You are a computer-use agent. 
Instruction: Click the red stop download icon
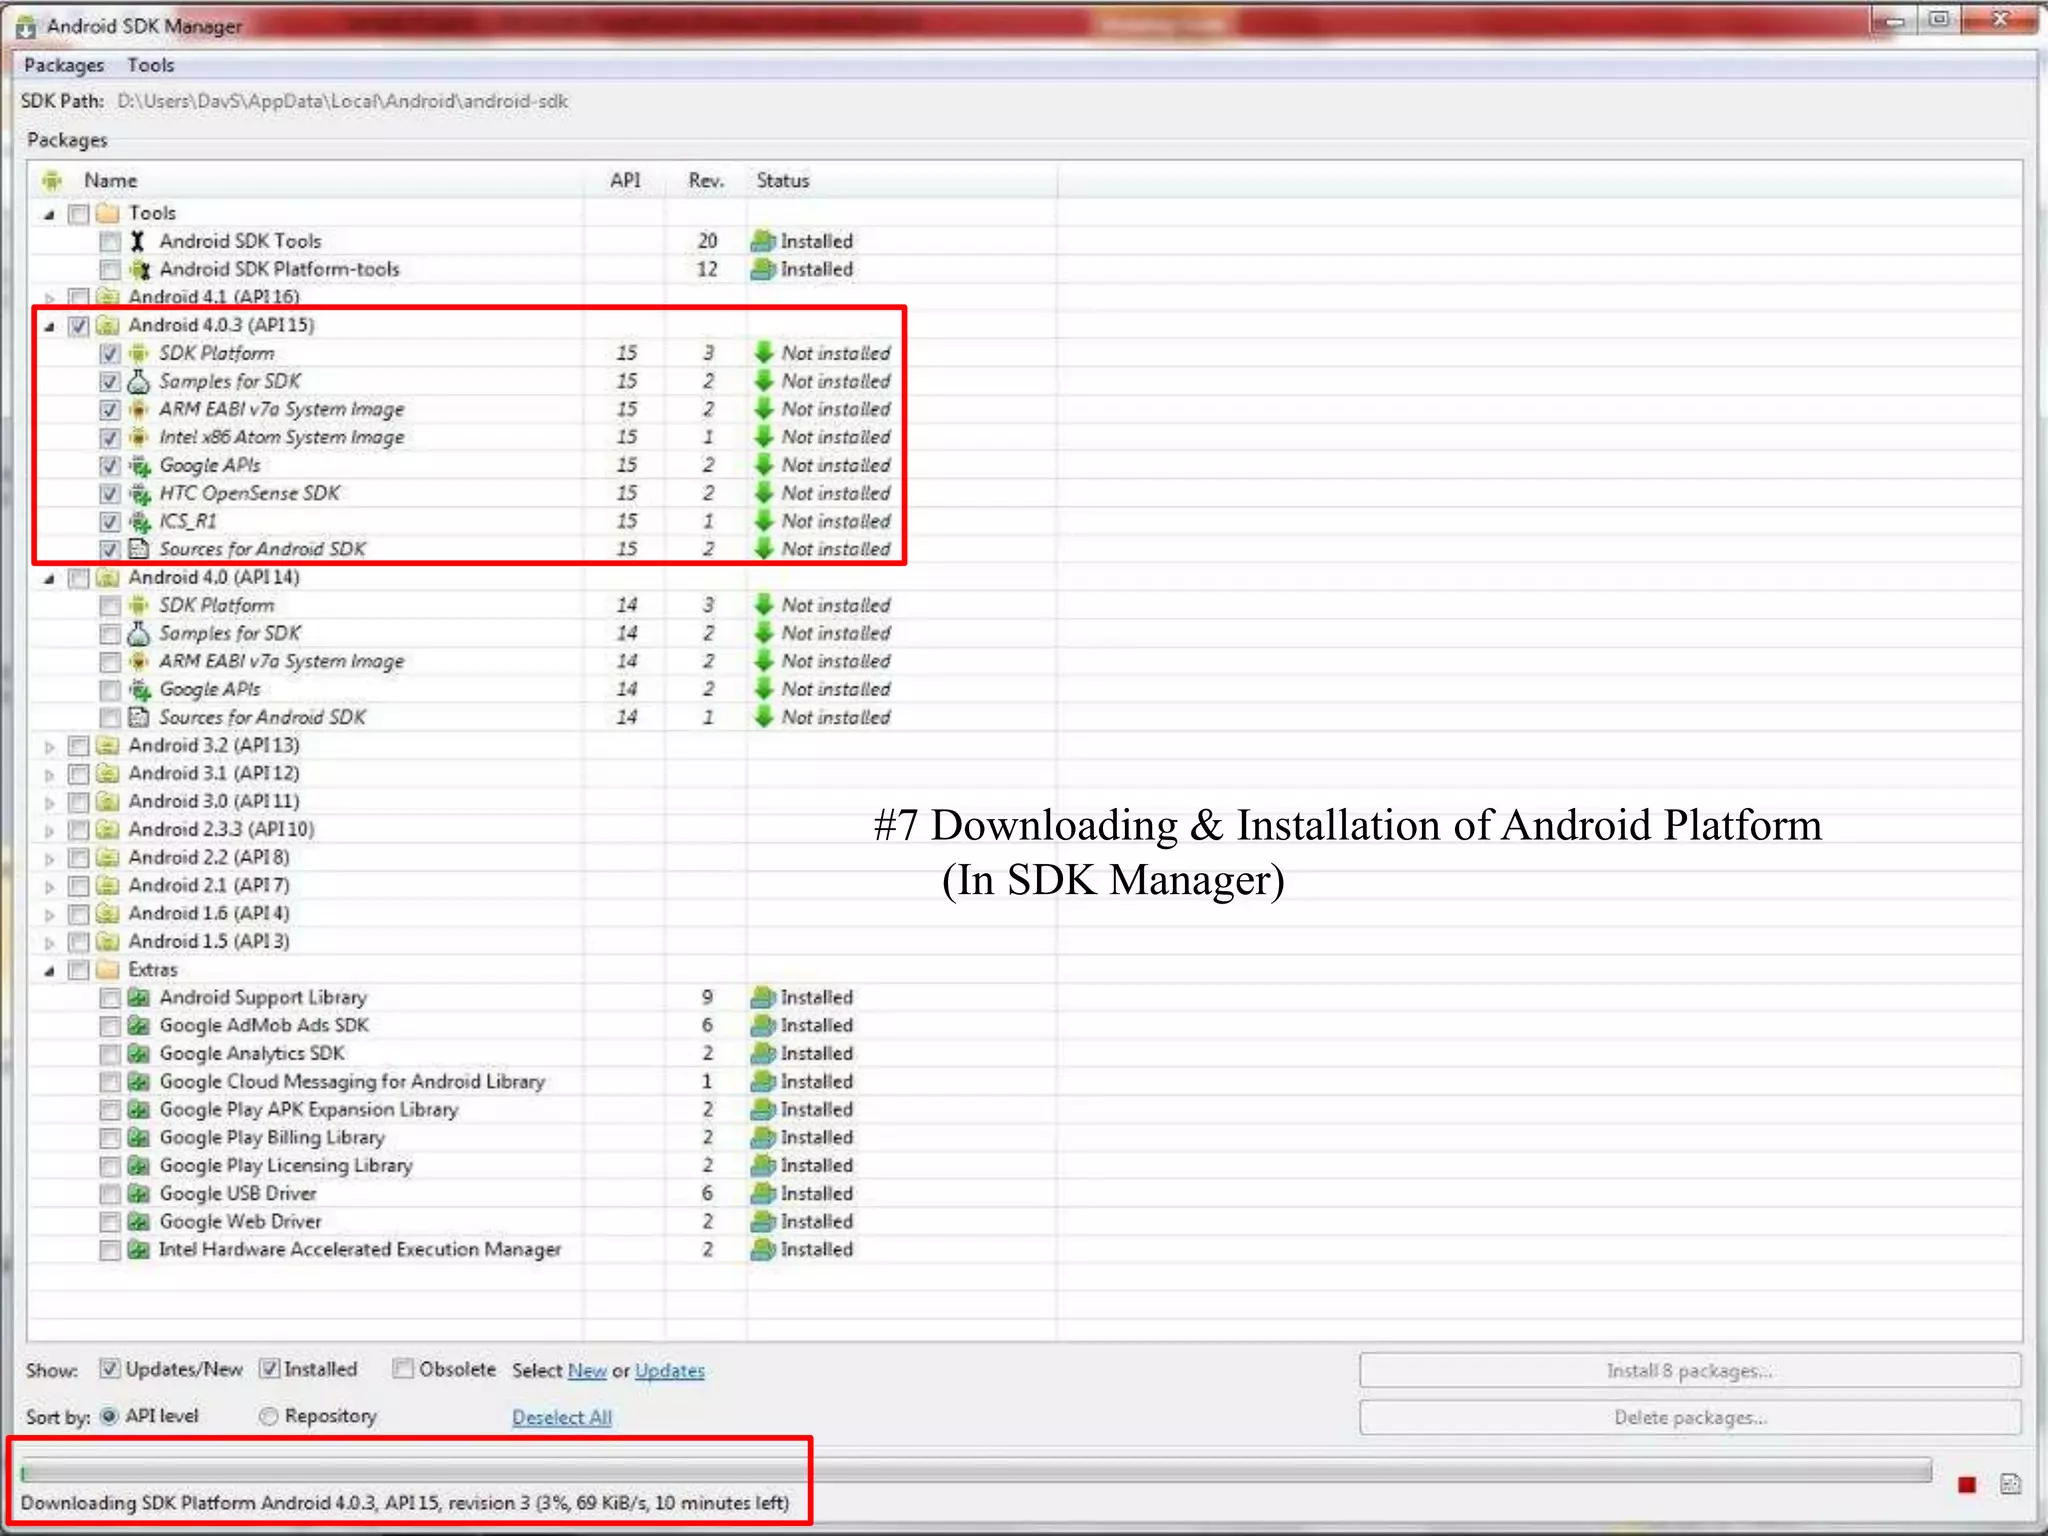[x=1967, y=1485]
